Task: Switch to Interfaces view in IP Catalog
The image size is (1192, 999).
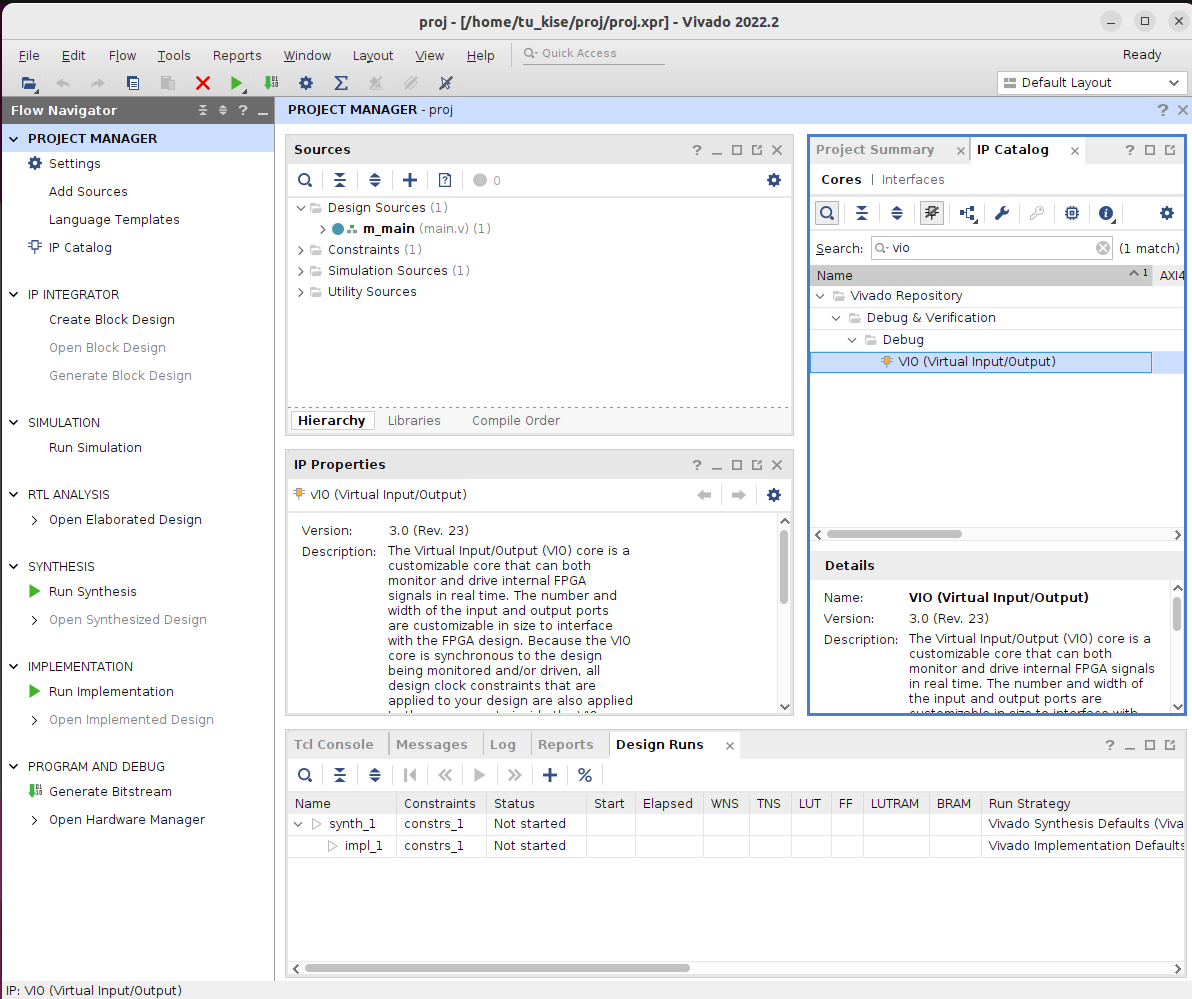Action: coord(912,180)
